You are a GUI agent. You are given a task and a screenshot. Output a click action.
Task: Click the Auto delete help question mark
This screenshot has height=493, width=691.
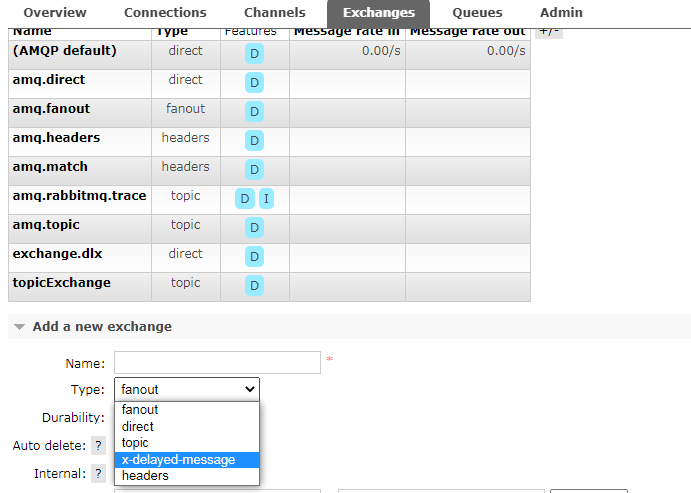click(98, 446)
